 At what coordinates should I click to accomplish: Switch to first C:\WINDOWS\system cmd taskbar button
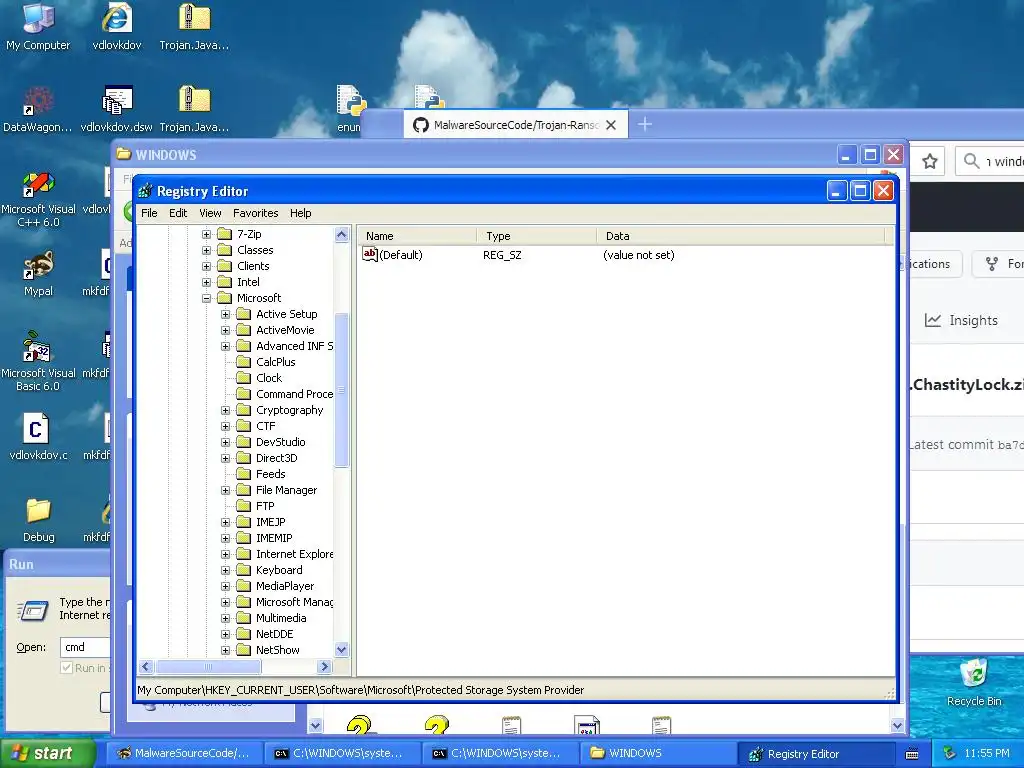pyautogui.click(x=342, y=753)
